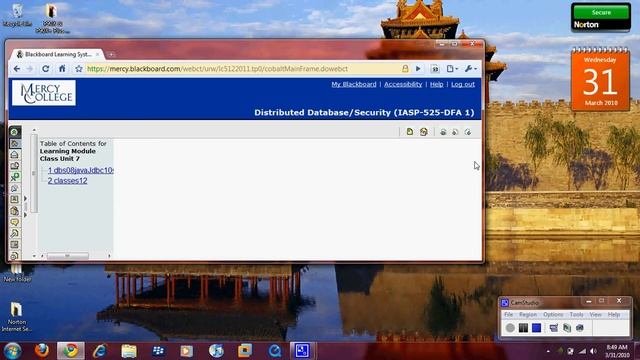Click the table of contents horizontal scrollbar
Image resolution: width=640 pixels, height=360 pixels.
68,256
